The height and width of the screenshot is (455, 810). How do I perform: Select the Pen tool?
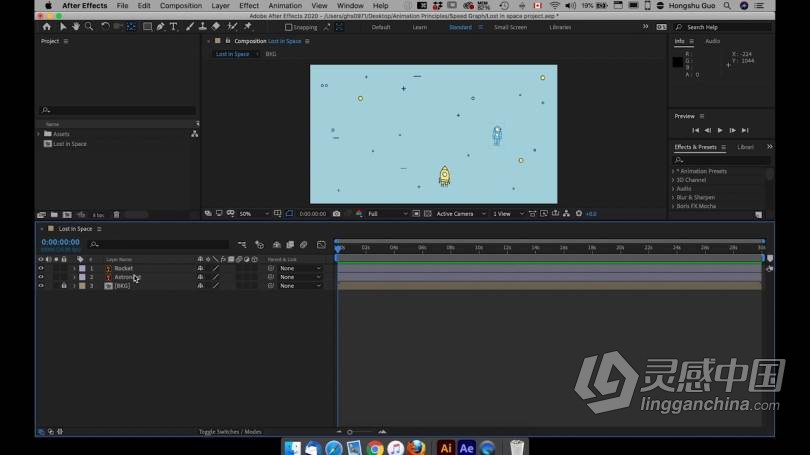pyautogui.click(x=161, y=27)
